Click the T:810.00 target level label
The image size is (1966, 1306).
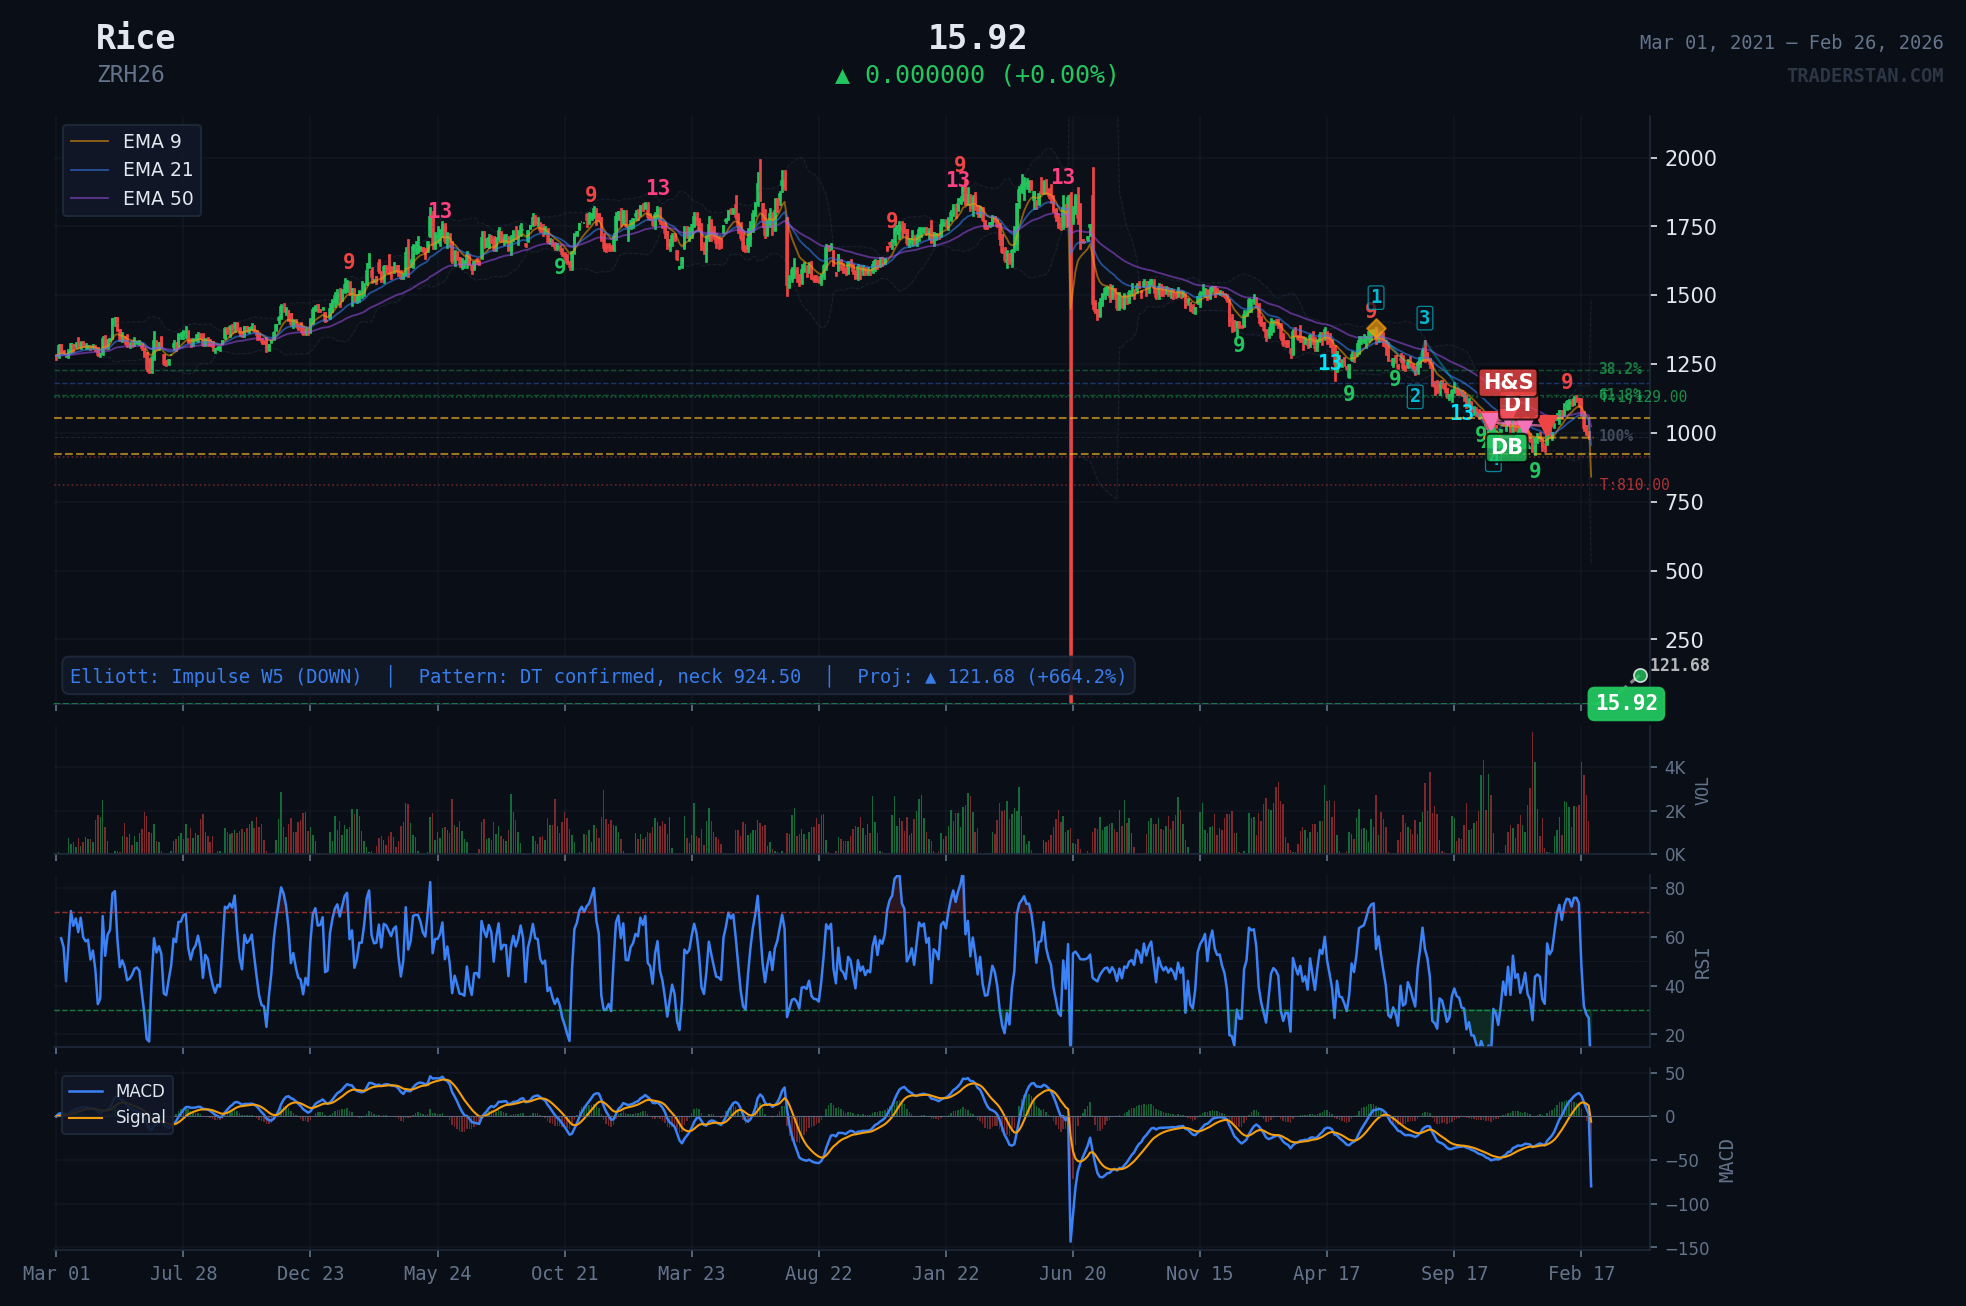(x=1634, y=485)
